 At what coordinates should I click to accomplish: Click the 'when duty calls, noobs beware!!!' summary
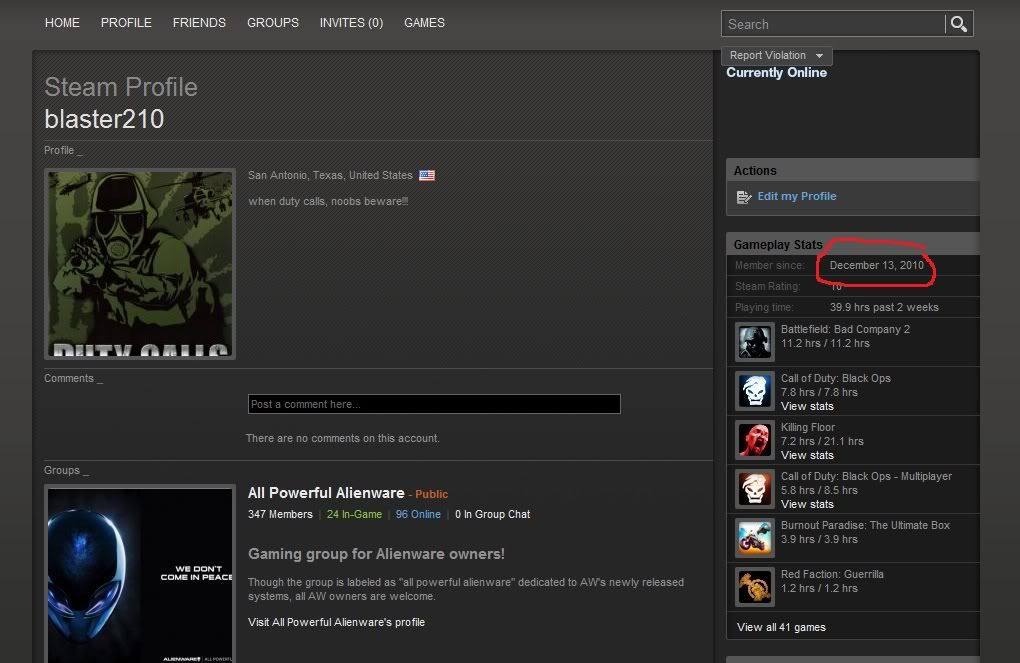click(x=328, y=202)
